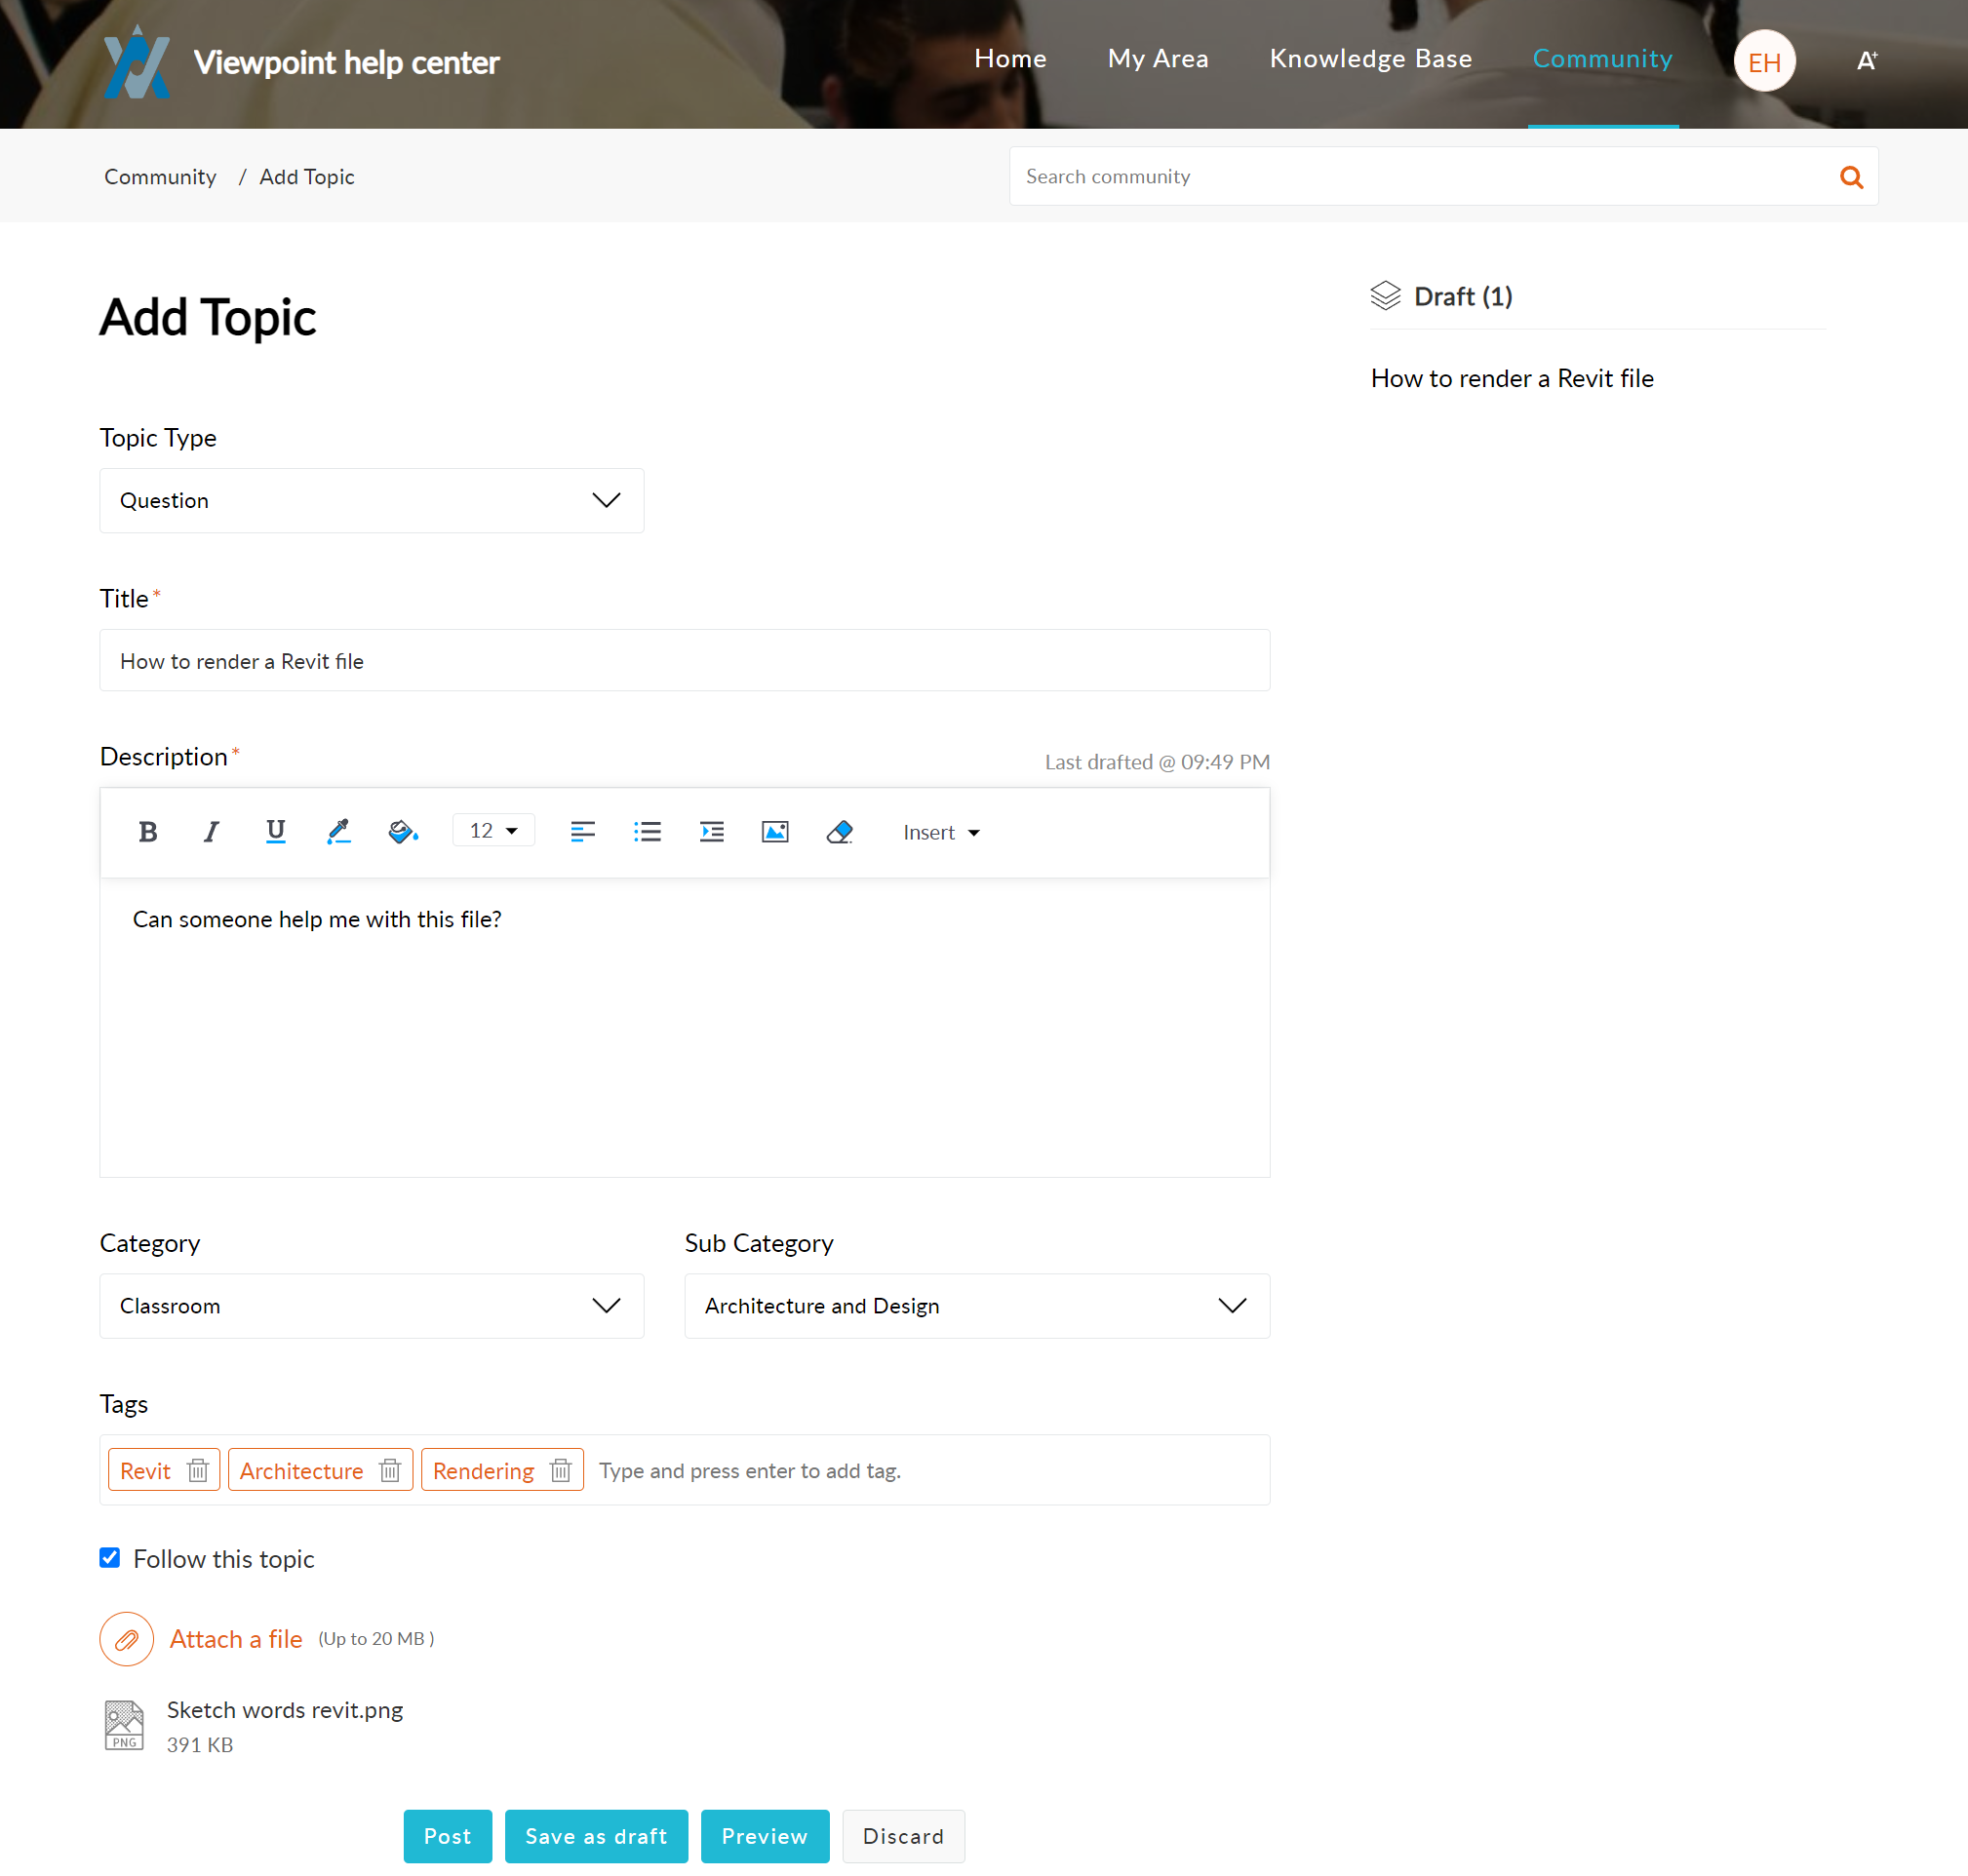Uncheck Follow this topic checkbox
1968x1876 pixels.
click(x=110, y=1557)
